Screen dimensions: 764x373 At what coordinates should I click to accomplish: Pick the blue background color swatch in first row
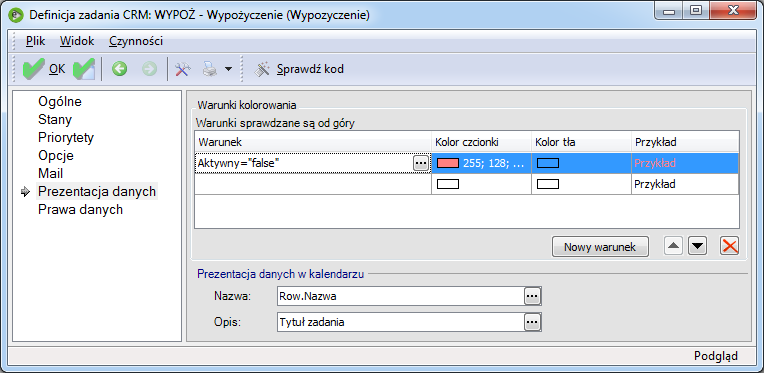point(548,164)
